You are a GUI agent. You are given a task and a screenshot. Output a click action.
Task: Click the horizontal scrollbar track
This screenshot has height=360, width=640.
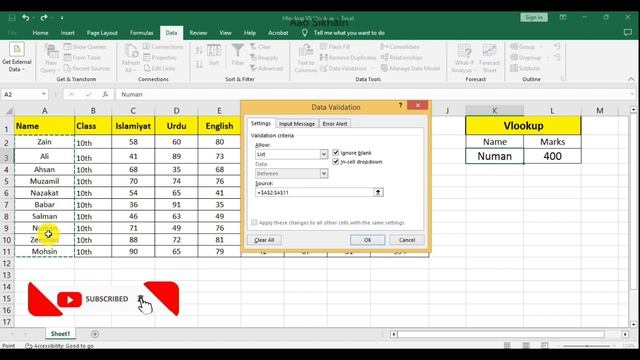click(500, 334)
